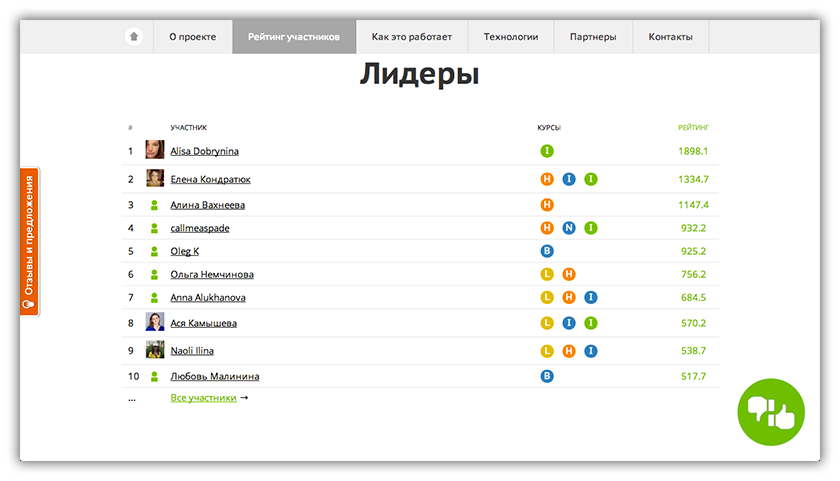This screenshot has height=481, width=840.
Task: Click the РЕЙТИНГ column header
Action: tap(693, 127)
